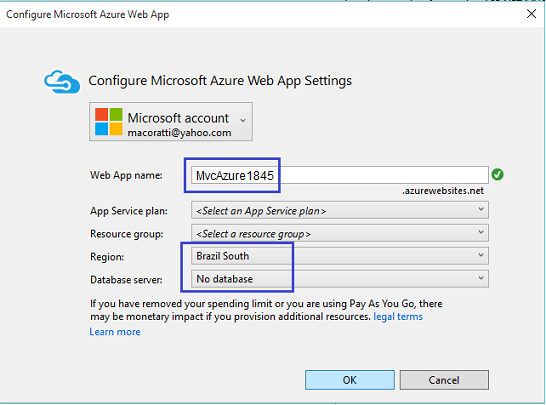This screenshot has height=405, width=546.
Task: Click inside the Web App name field
Action: tap(340, 175)
